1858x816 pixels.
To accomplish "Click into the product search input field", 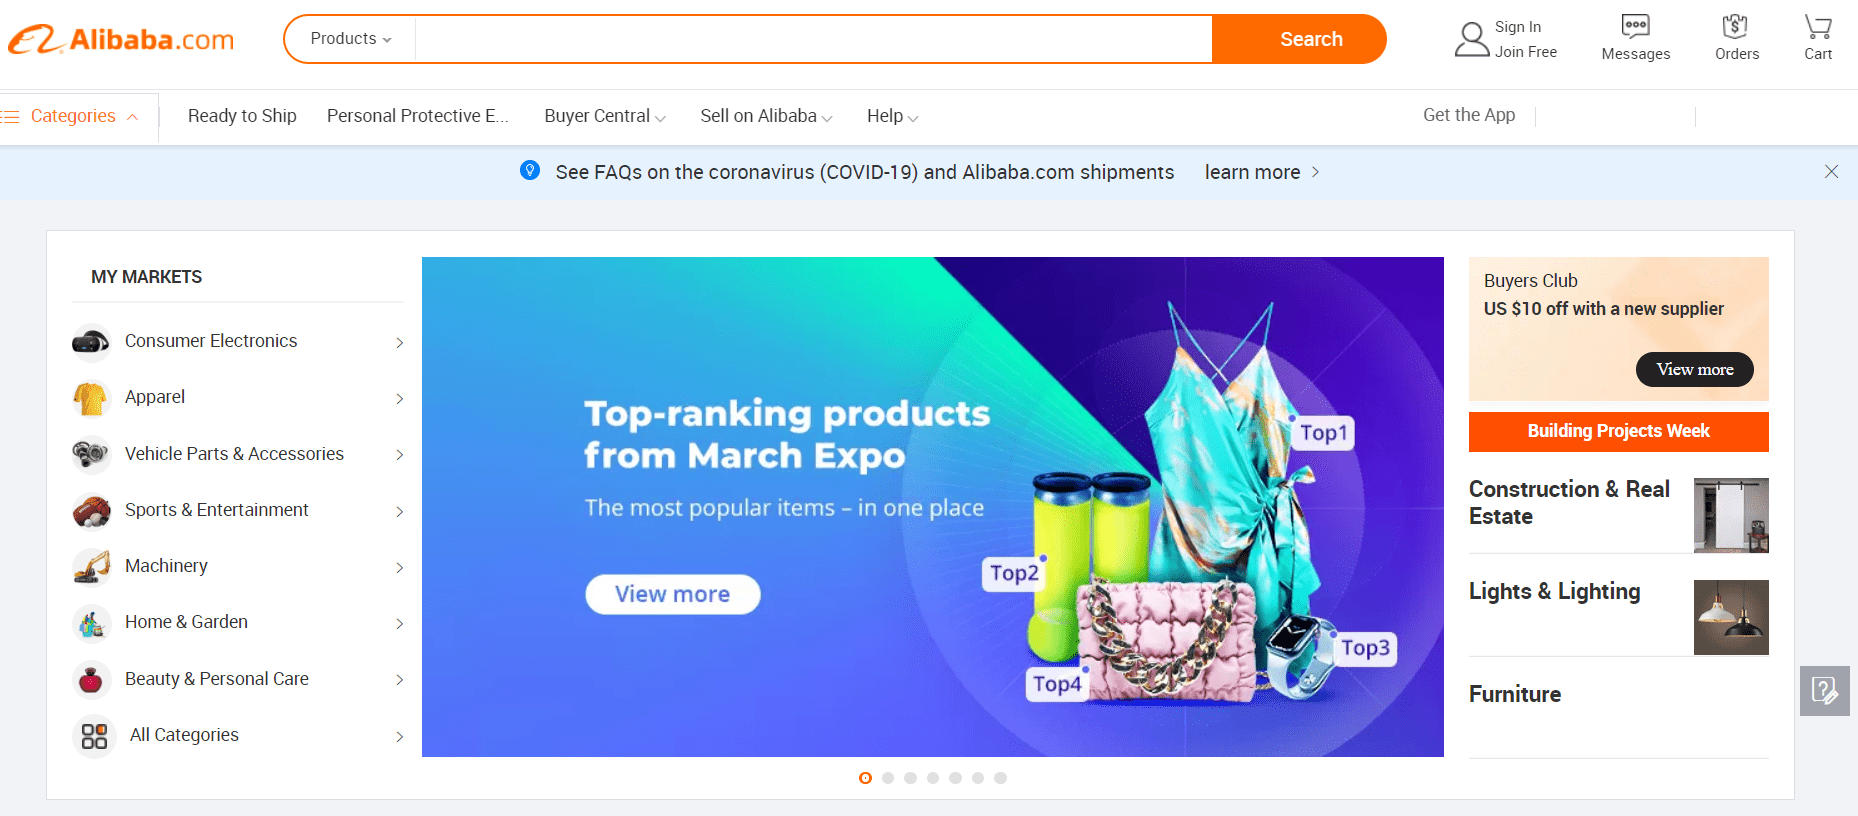I will point(813,39).
